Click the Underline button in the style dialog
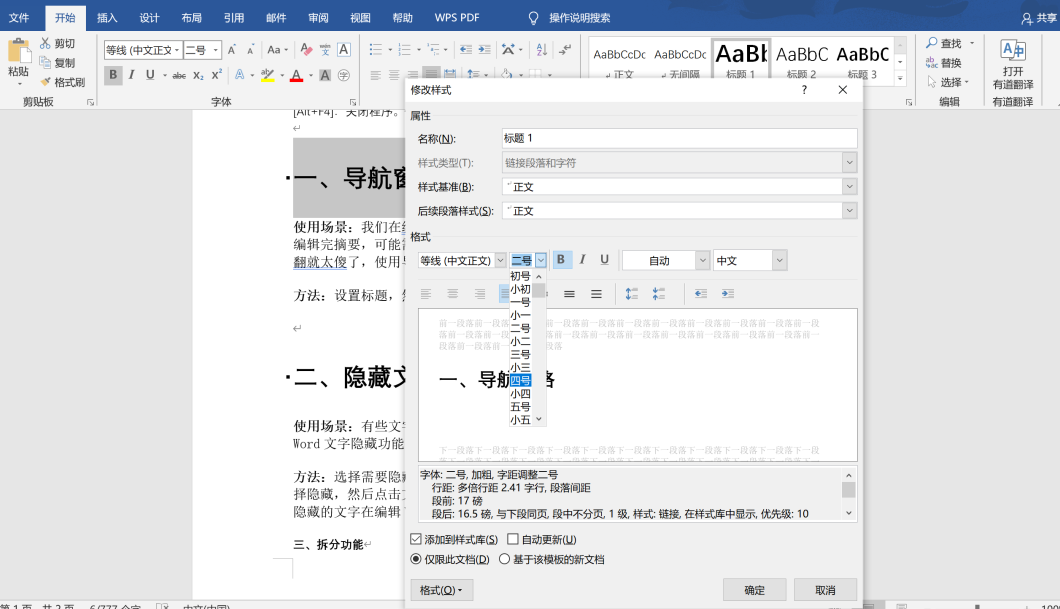1060x609 pixels. coord(604,260)
